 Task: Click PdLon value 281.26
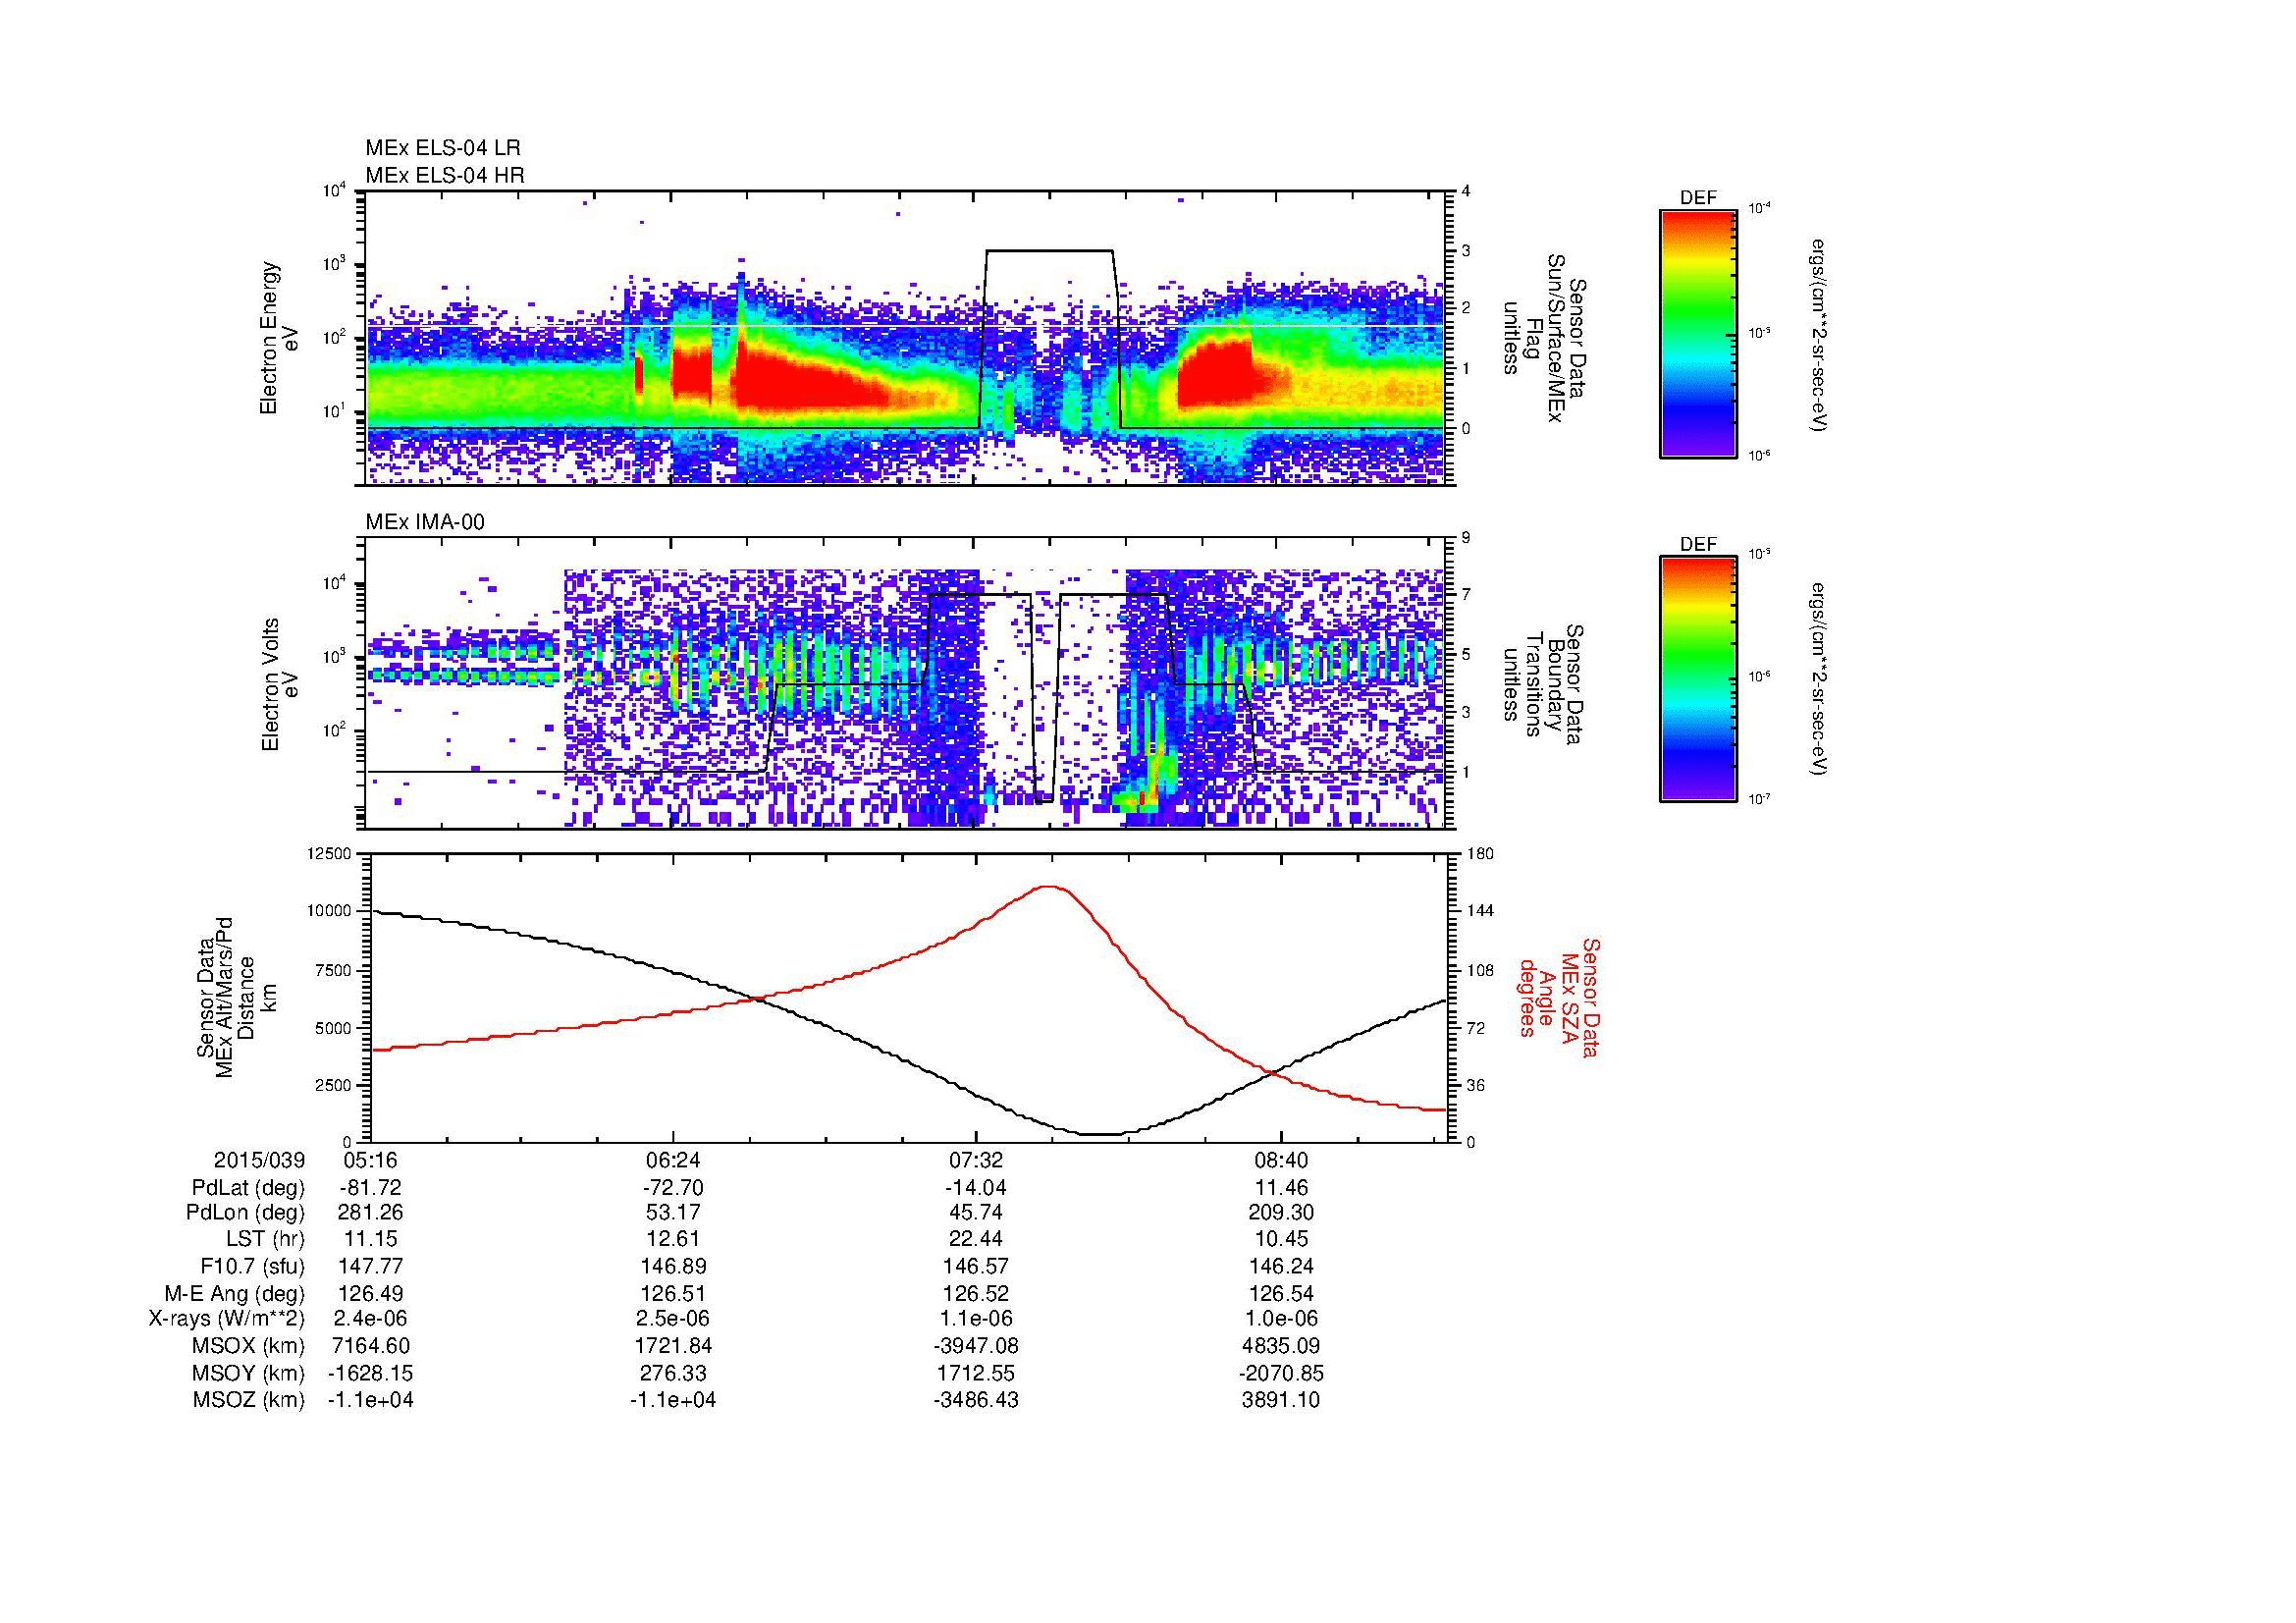point(371,1213)
